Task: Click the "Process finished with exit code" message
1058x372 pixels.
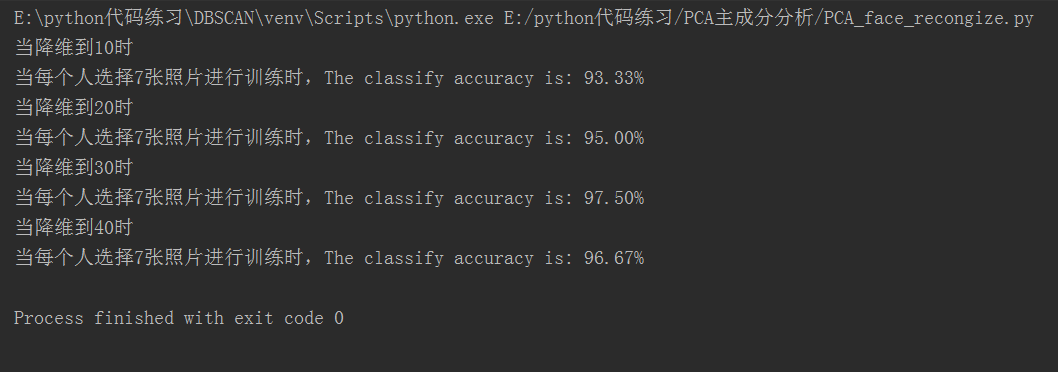Action: [169, 318]
